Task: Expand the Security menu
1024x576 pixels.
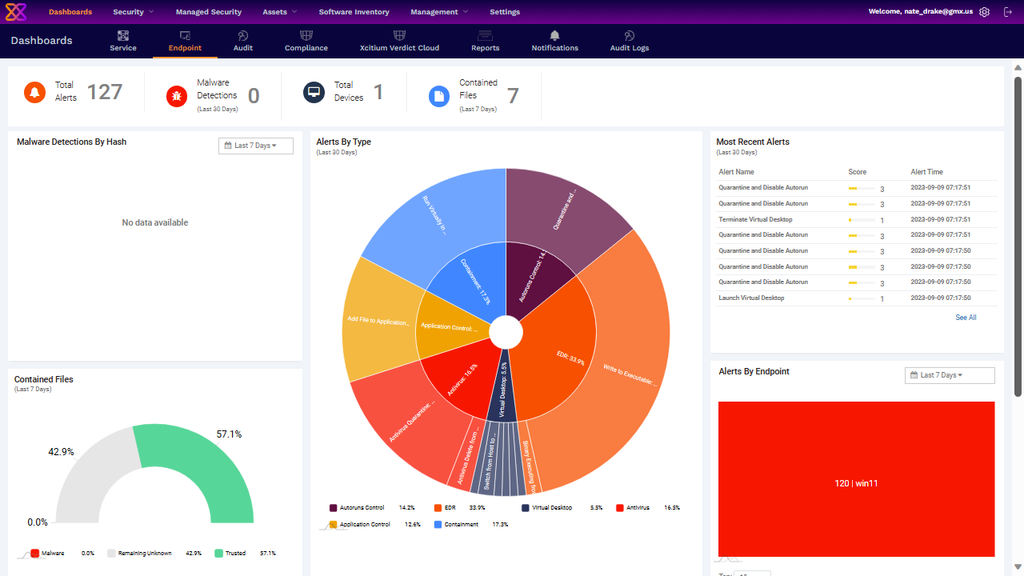Action: tap(133, 12)
